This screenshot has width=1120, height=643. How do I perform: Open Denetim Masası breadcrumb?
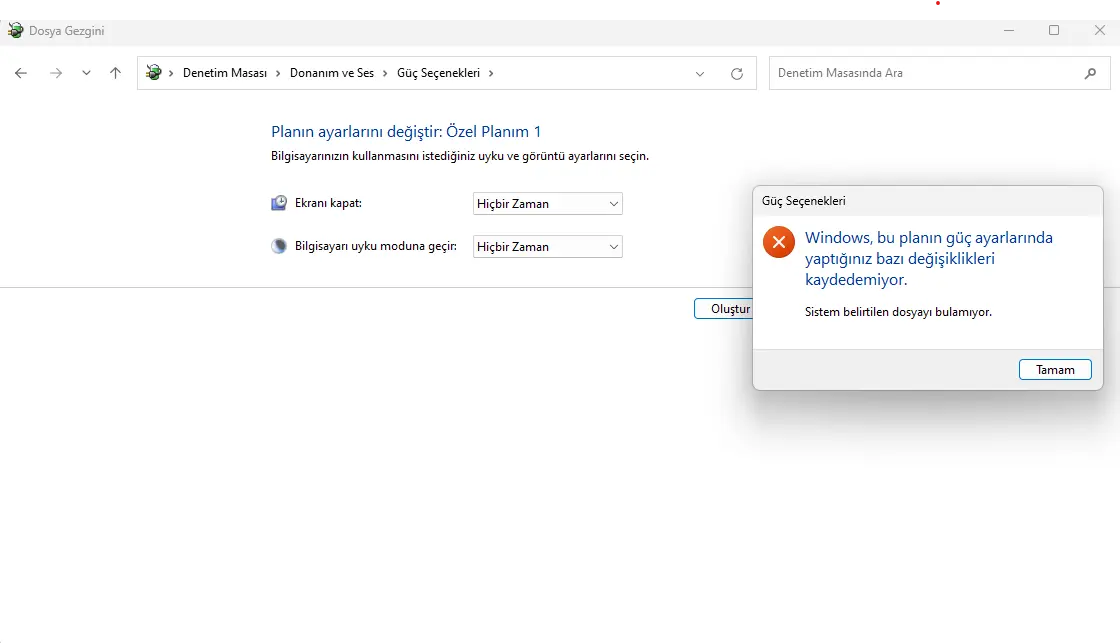coord(225,73)
